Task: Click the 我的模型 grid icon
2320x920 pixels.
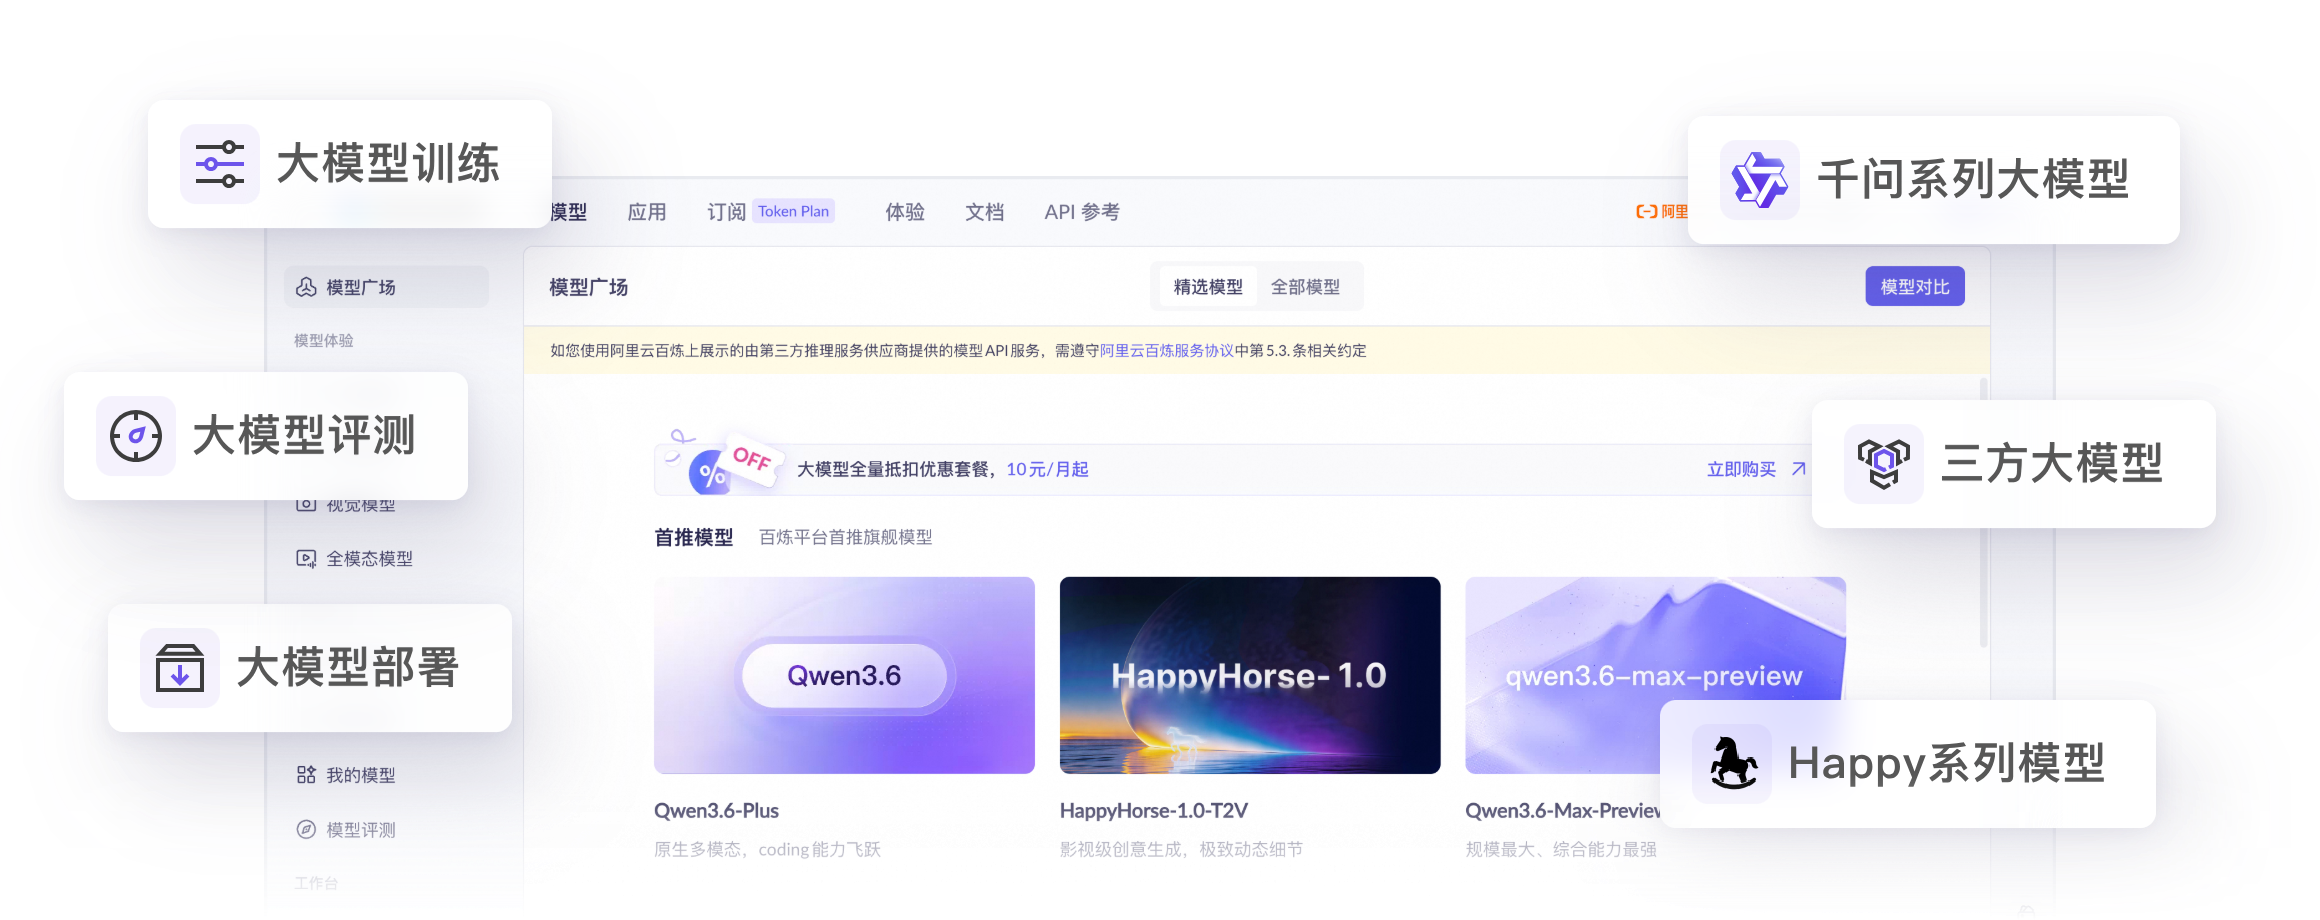Action: (306, 775)
